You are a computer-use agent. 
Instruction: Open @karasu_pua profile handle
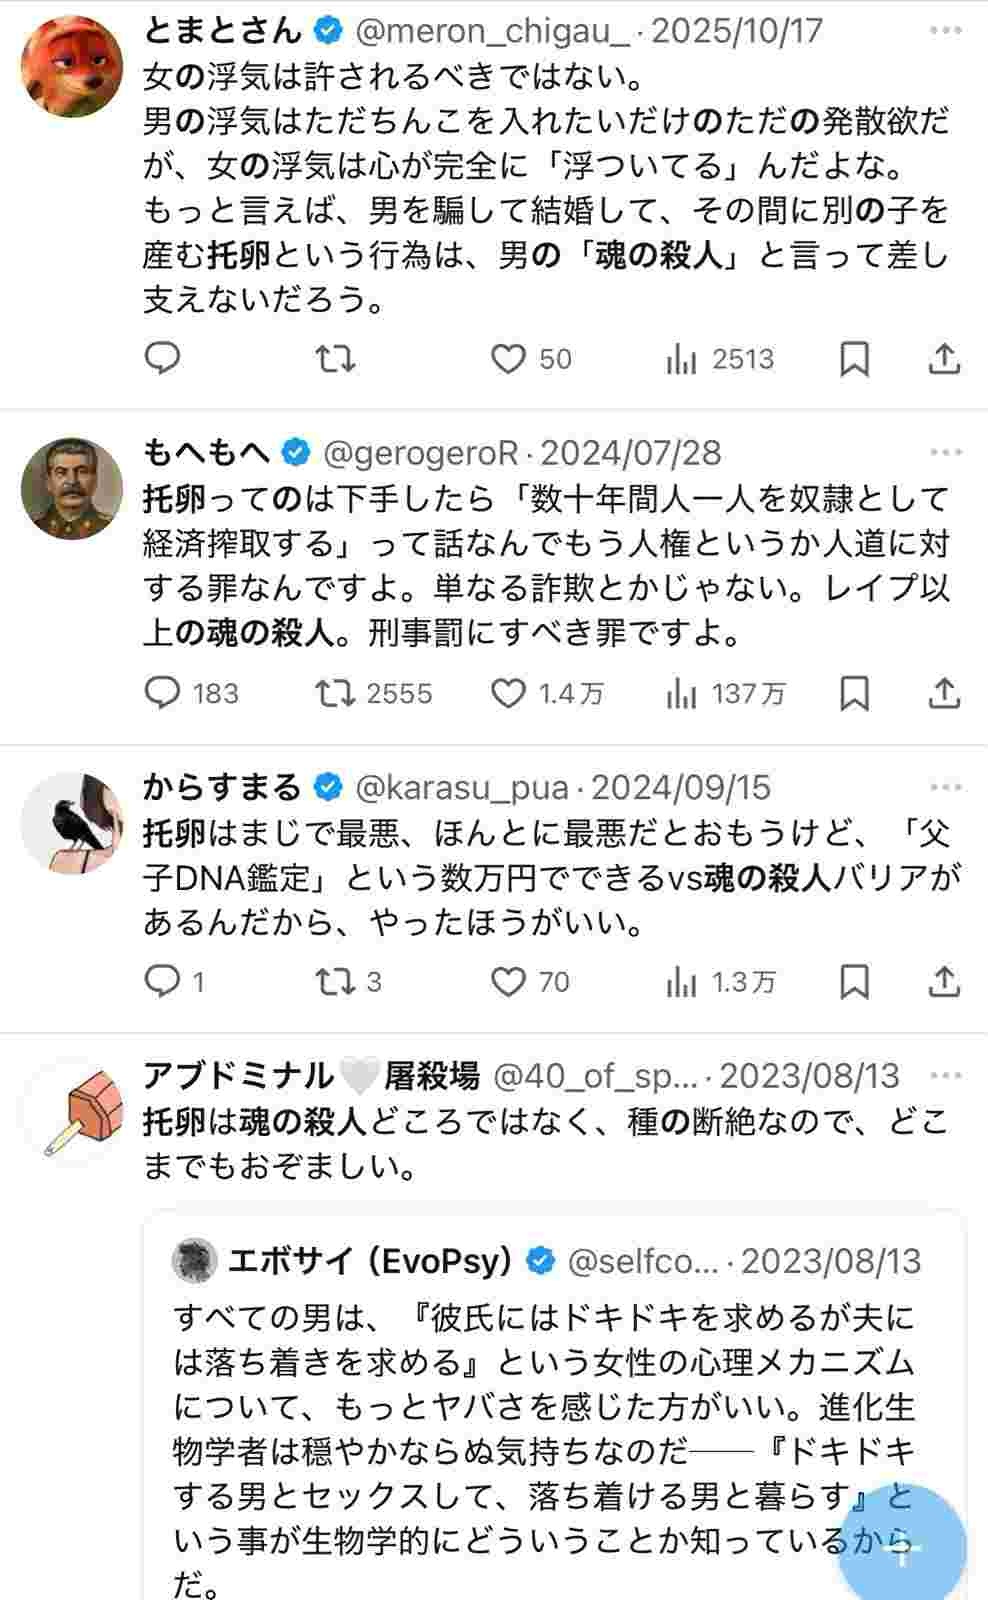[462, 788]
